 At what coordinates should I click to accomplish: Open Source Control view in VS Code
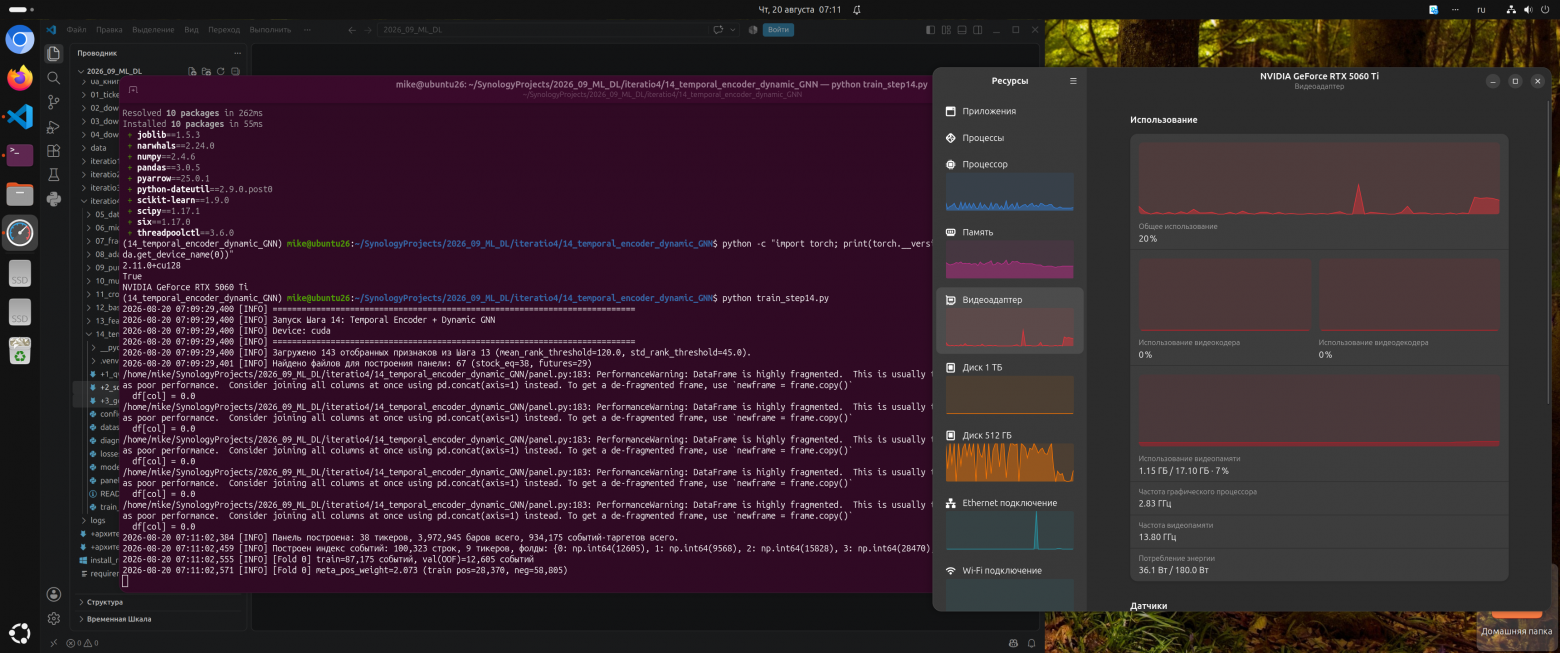click(54, 101)
